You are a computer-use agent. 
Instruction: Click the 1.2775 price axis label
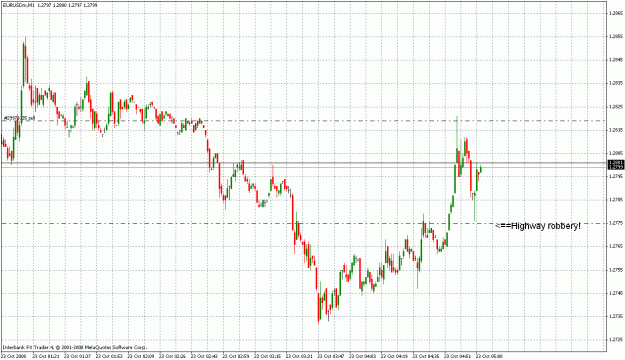(616, 223)
